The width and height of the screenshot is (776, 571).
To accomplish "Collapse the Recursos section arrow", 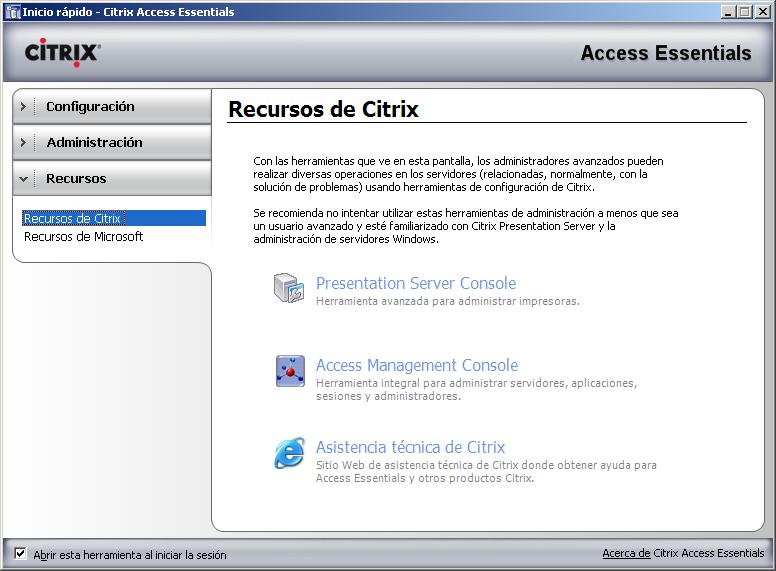I will click(x=23, y=179).
